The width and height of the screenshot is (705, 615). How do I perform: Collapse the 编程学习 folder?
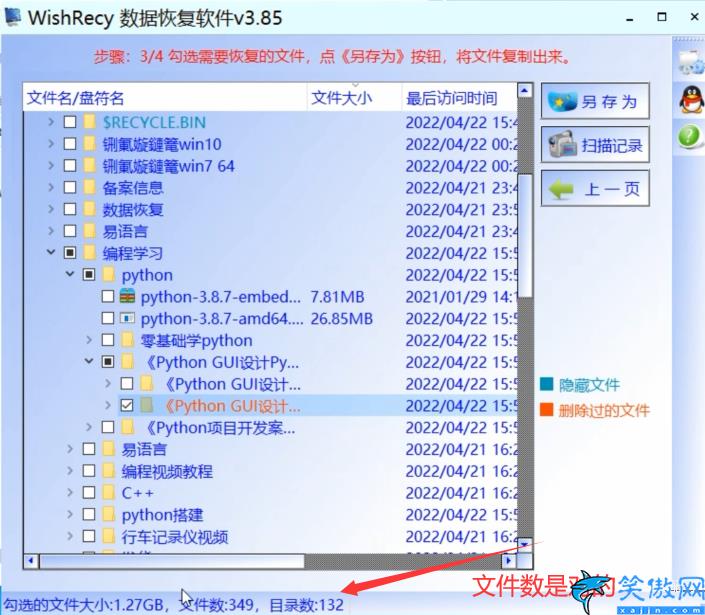coord(51,252)
